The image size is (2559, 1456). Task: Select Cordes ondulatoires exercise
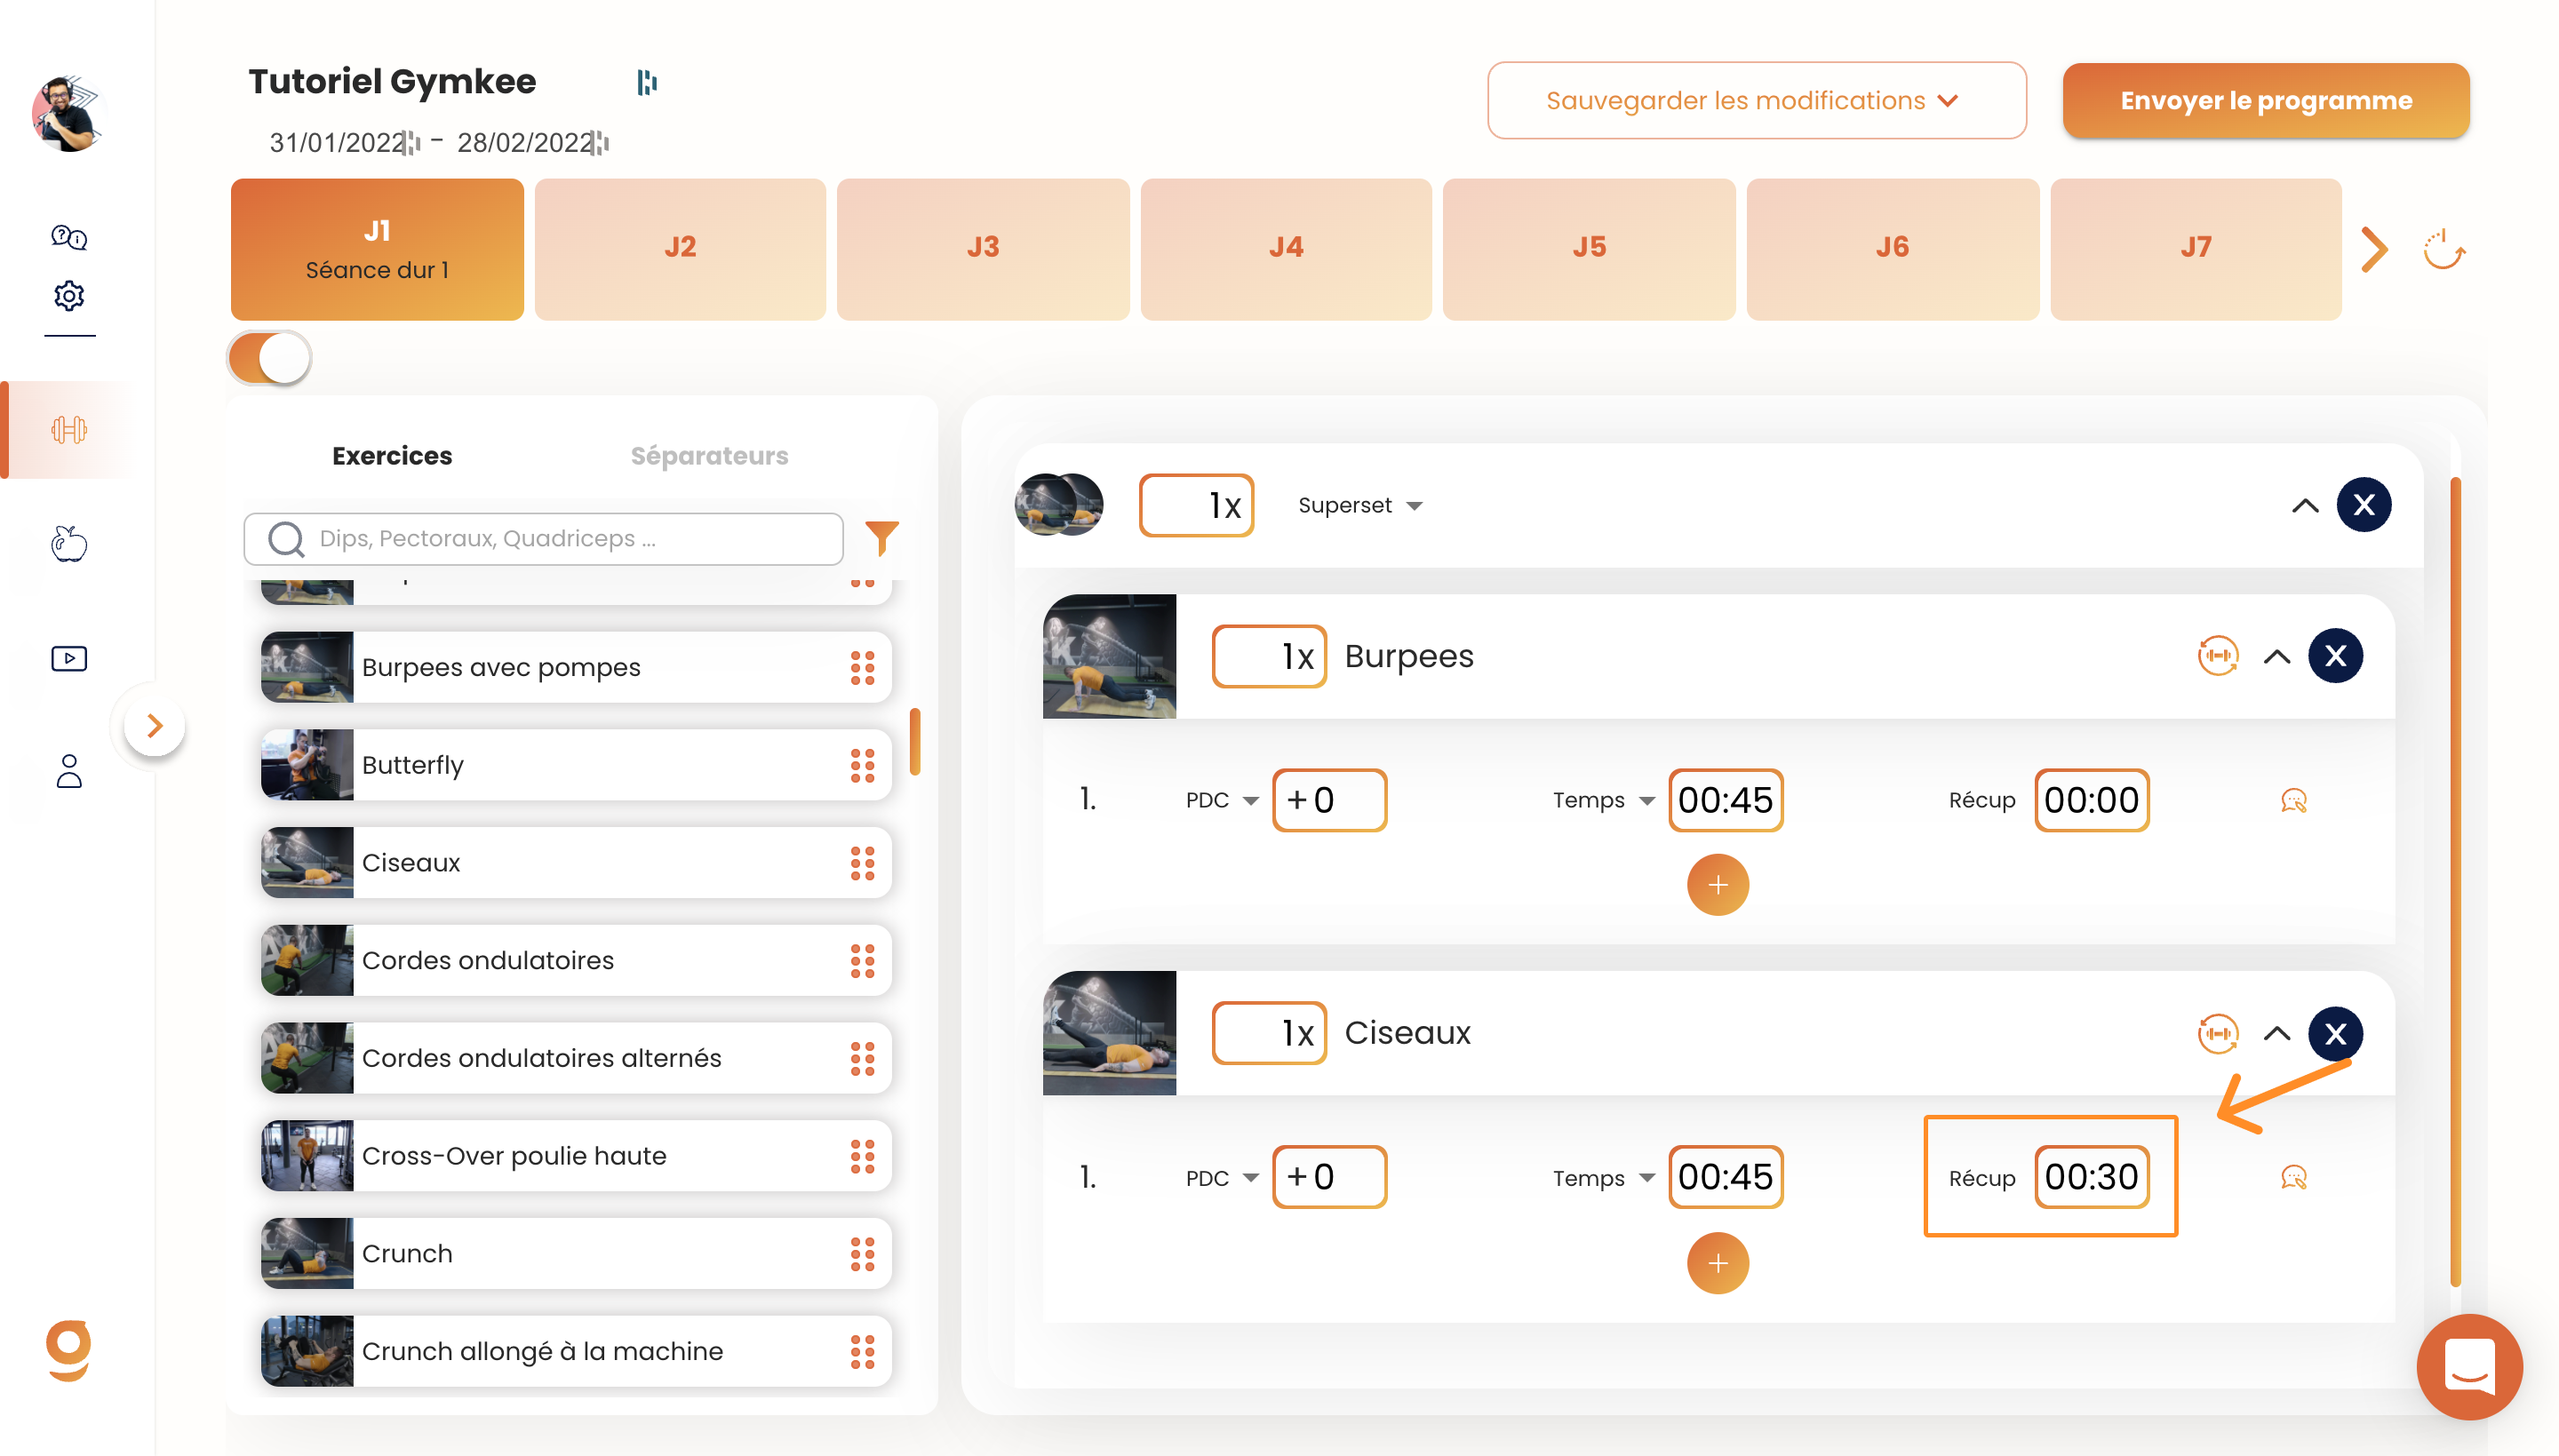click(x=575, y=960)
